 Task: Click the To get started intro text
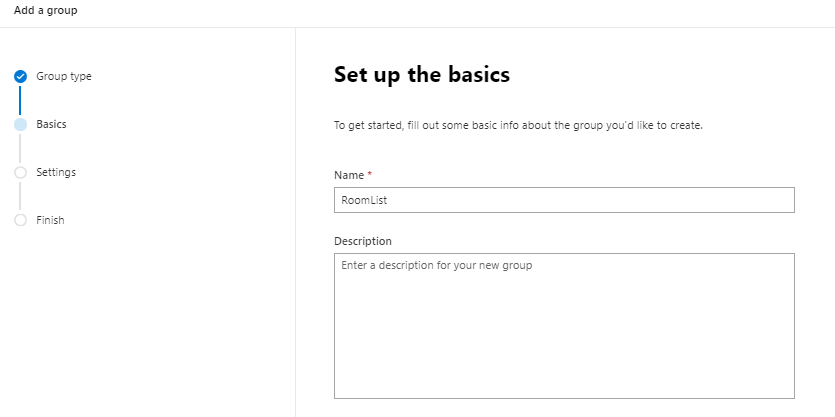518,126
